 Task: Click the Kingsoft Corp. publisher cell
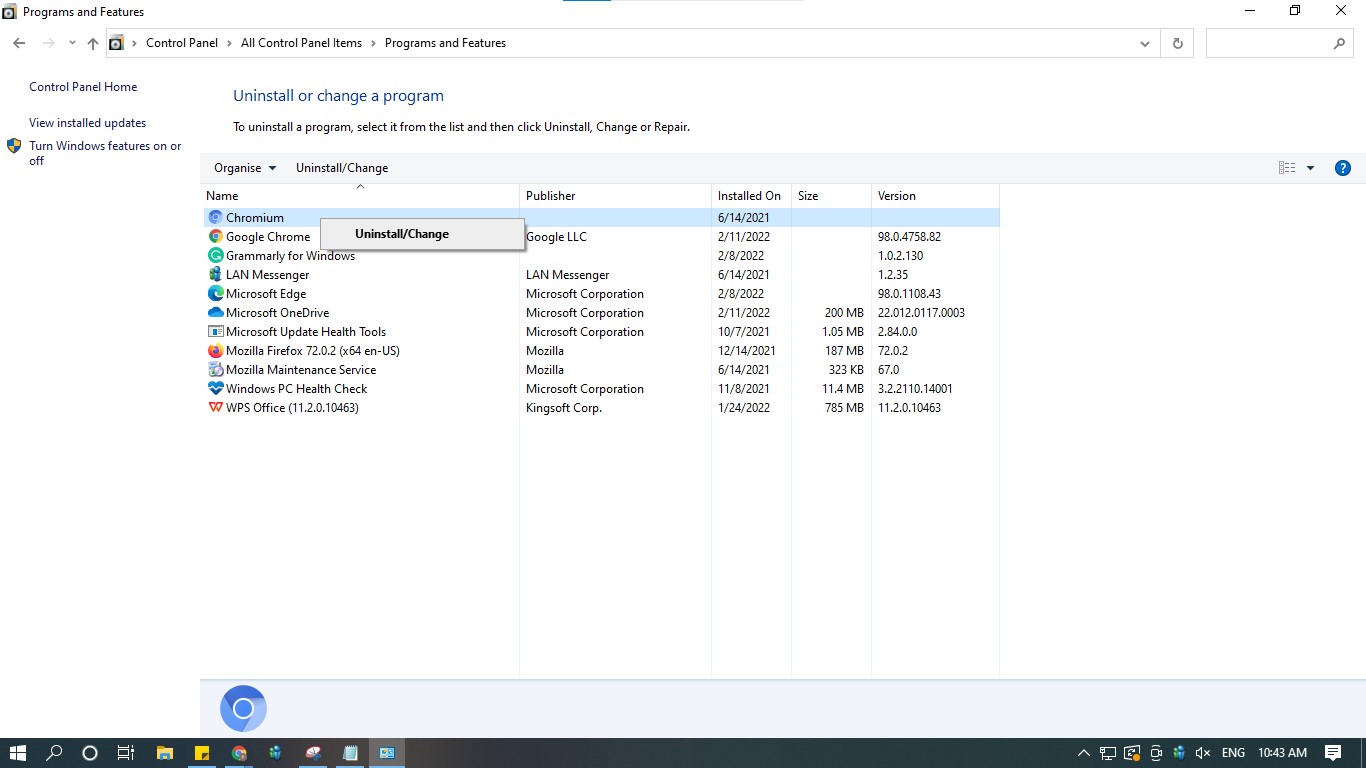click(564, 408)
